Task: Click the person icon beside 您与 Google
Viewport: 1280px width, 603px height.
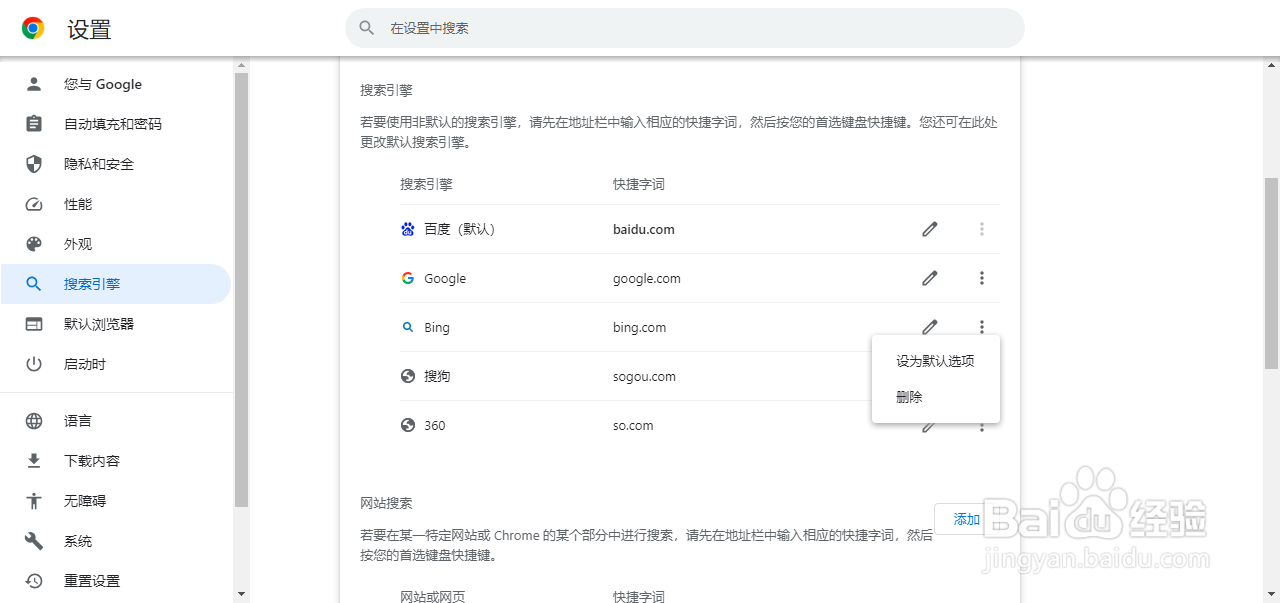Action: coord(34,84)
